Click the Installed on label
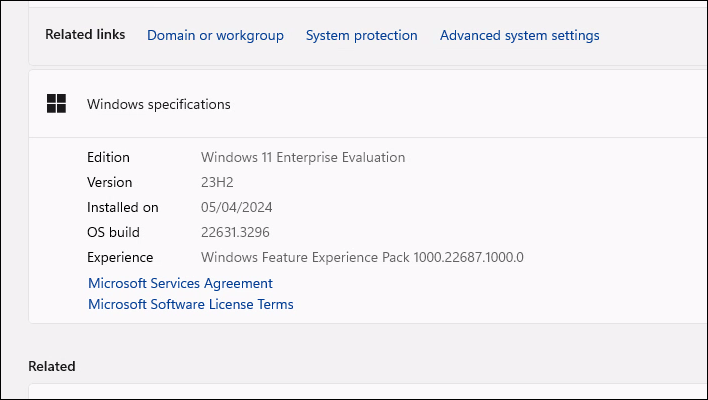708x400 pixels. (123, 207)
